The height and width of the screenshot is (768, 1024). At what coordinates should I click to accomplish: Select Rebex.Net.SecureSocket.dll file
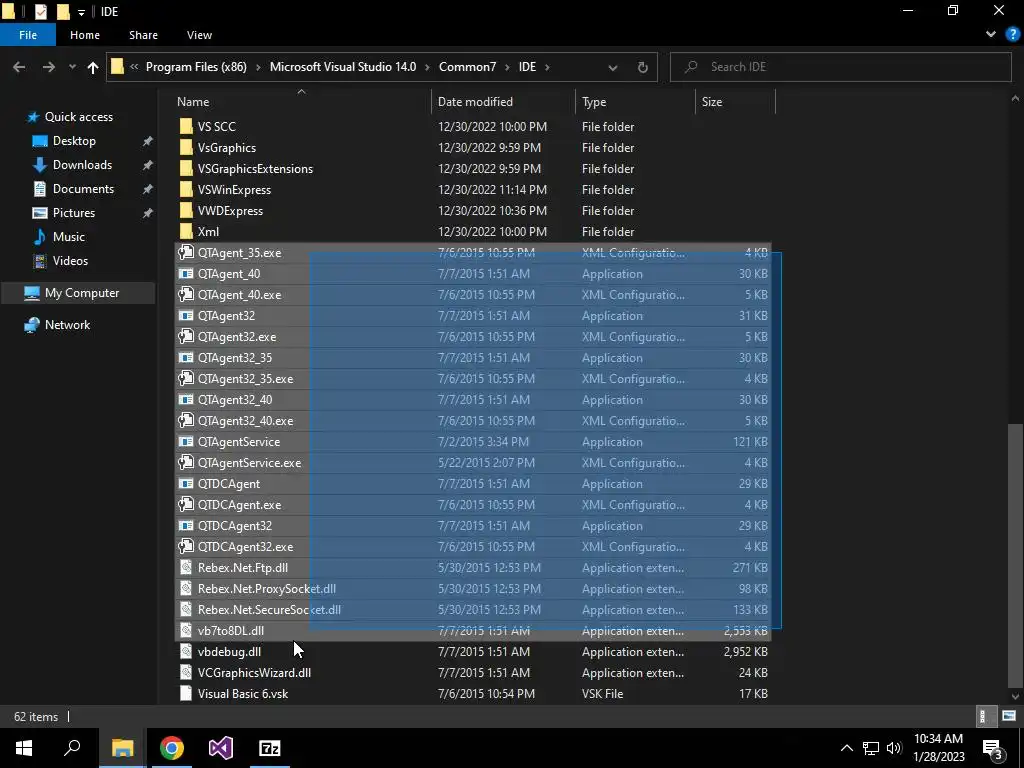269,609
